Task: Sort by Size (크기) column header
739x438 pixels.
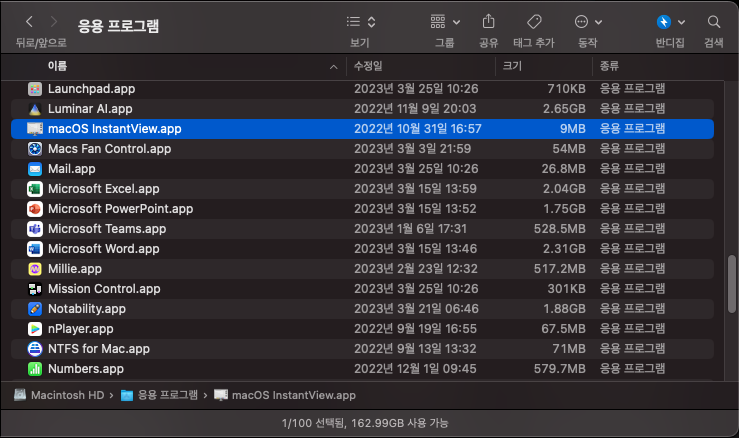Action: [x=512, y=66]
